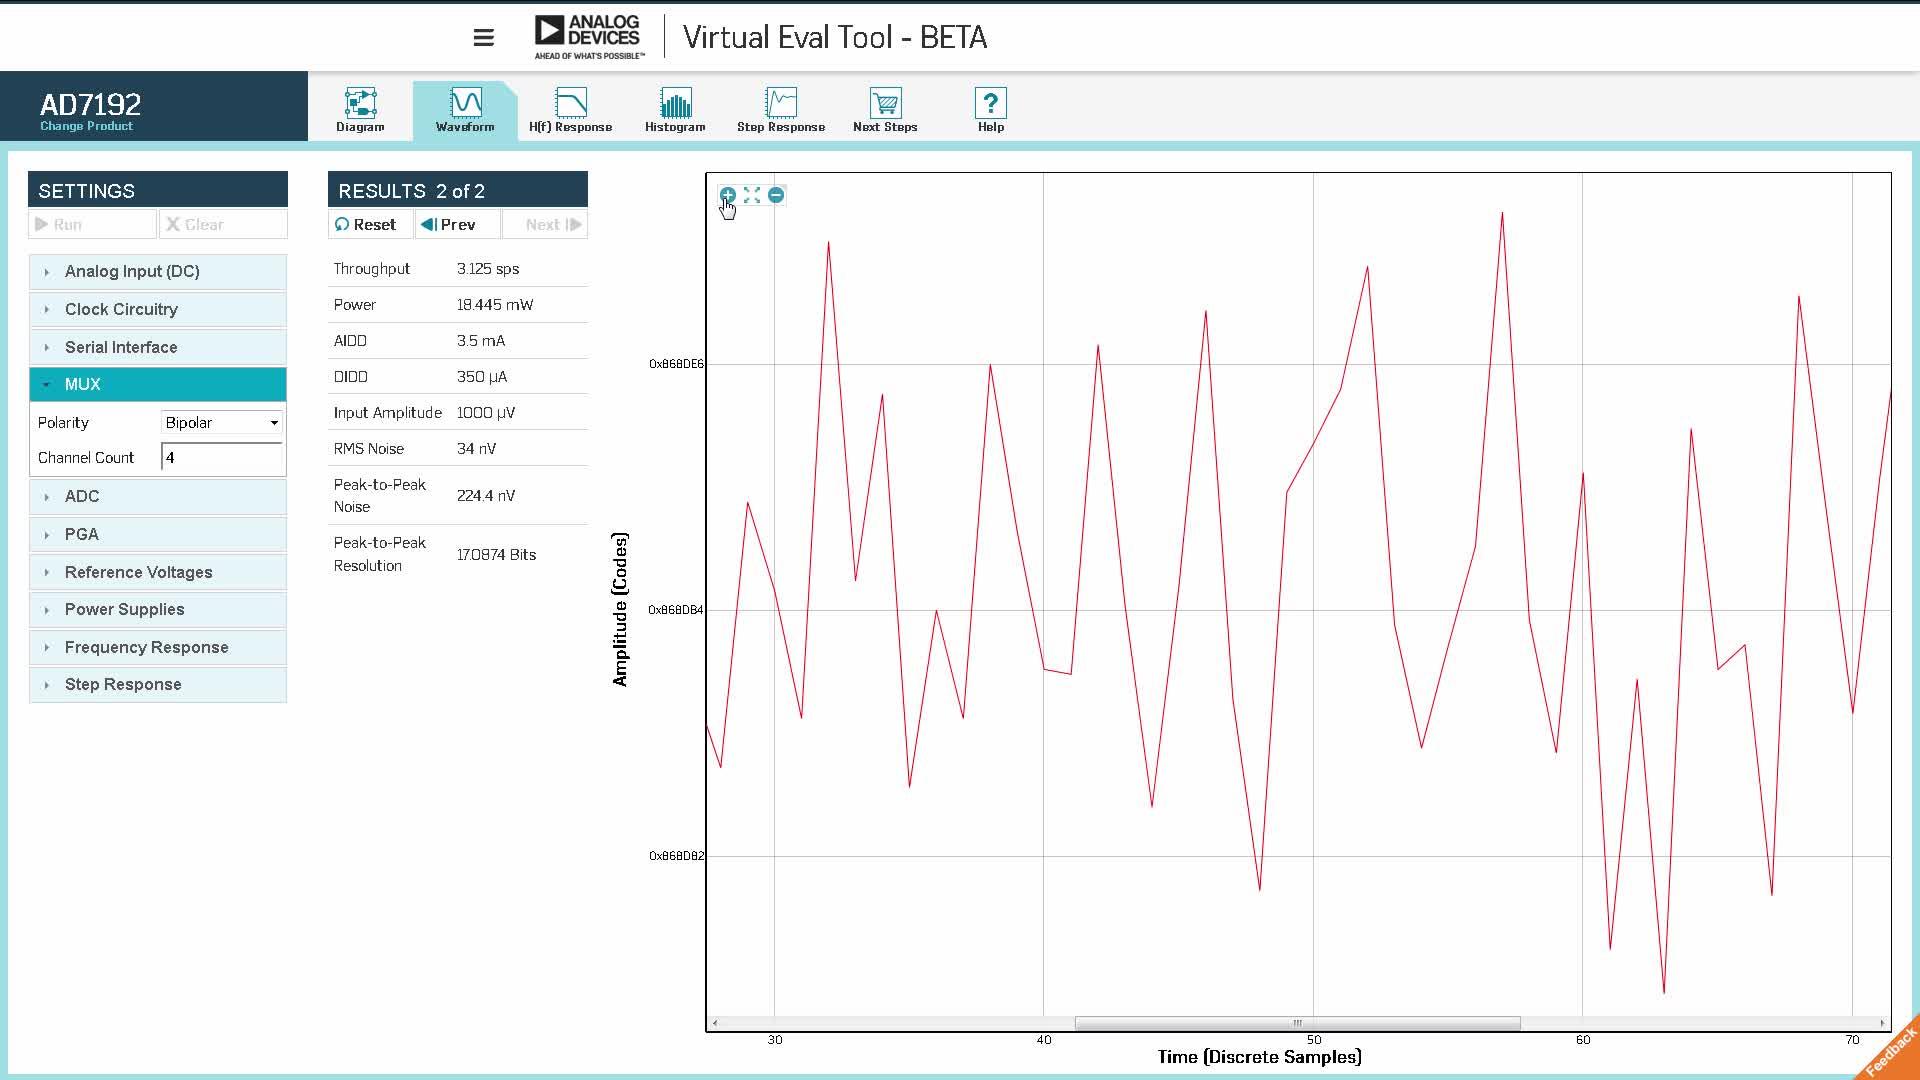The height and width of the screenshot is (1080, 1920).
Task: Expand the Analog Input (DC) section
Action: pos(158,272)
